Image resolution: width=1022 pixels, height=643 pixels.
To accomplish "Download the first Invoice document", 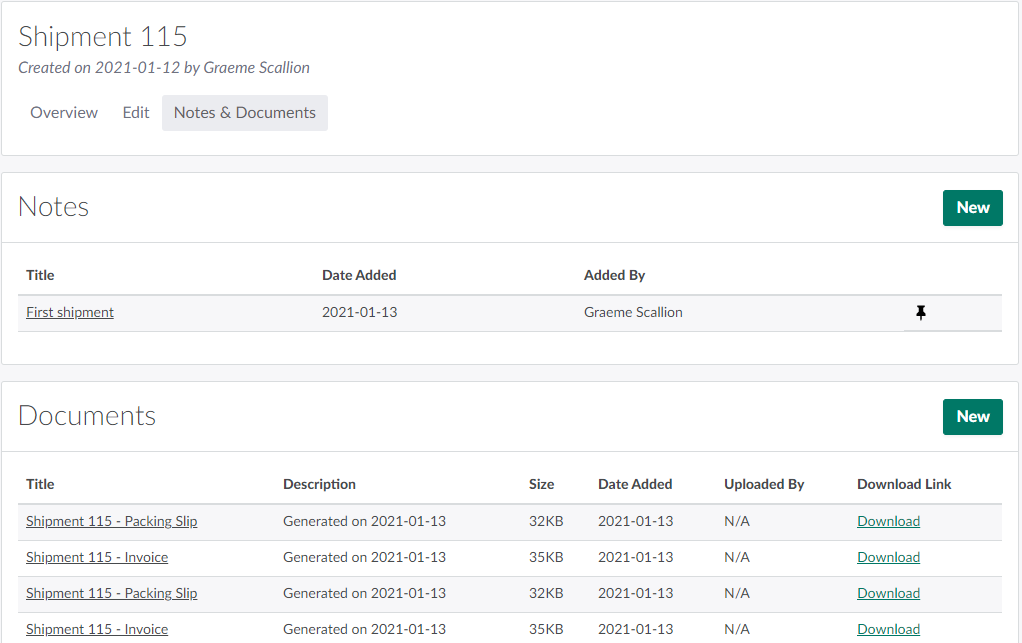I will pos(888,557).
